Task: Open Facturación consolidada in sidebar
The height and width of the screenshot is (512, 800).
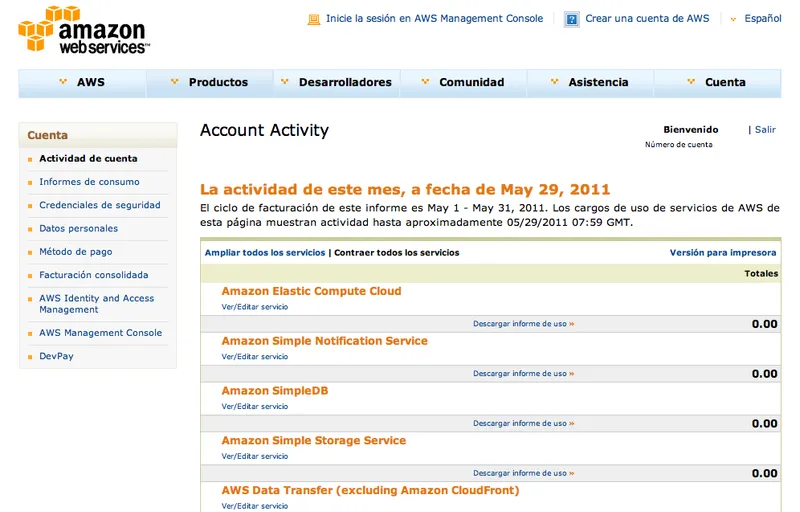Action: click(94, 275)
